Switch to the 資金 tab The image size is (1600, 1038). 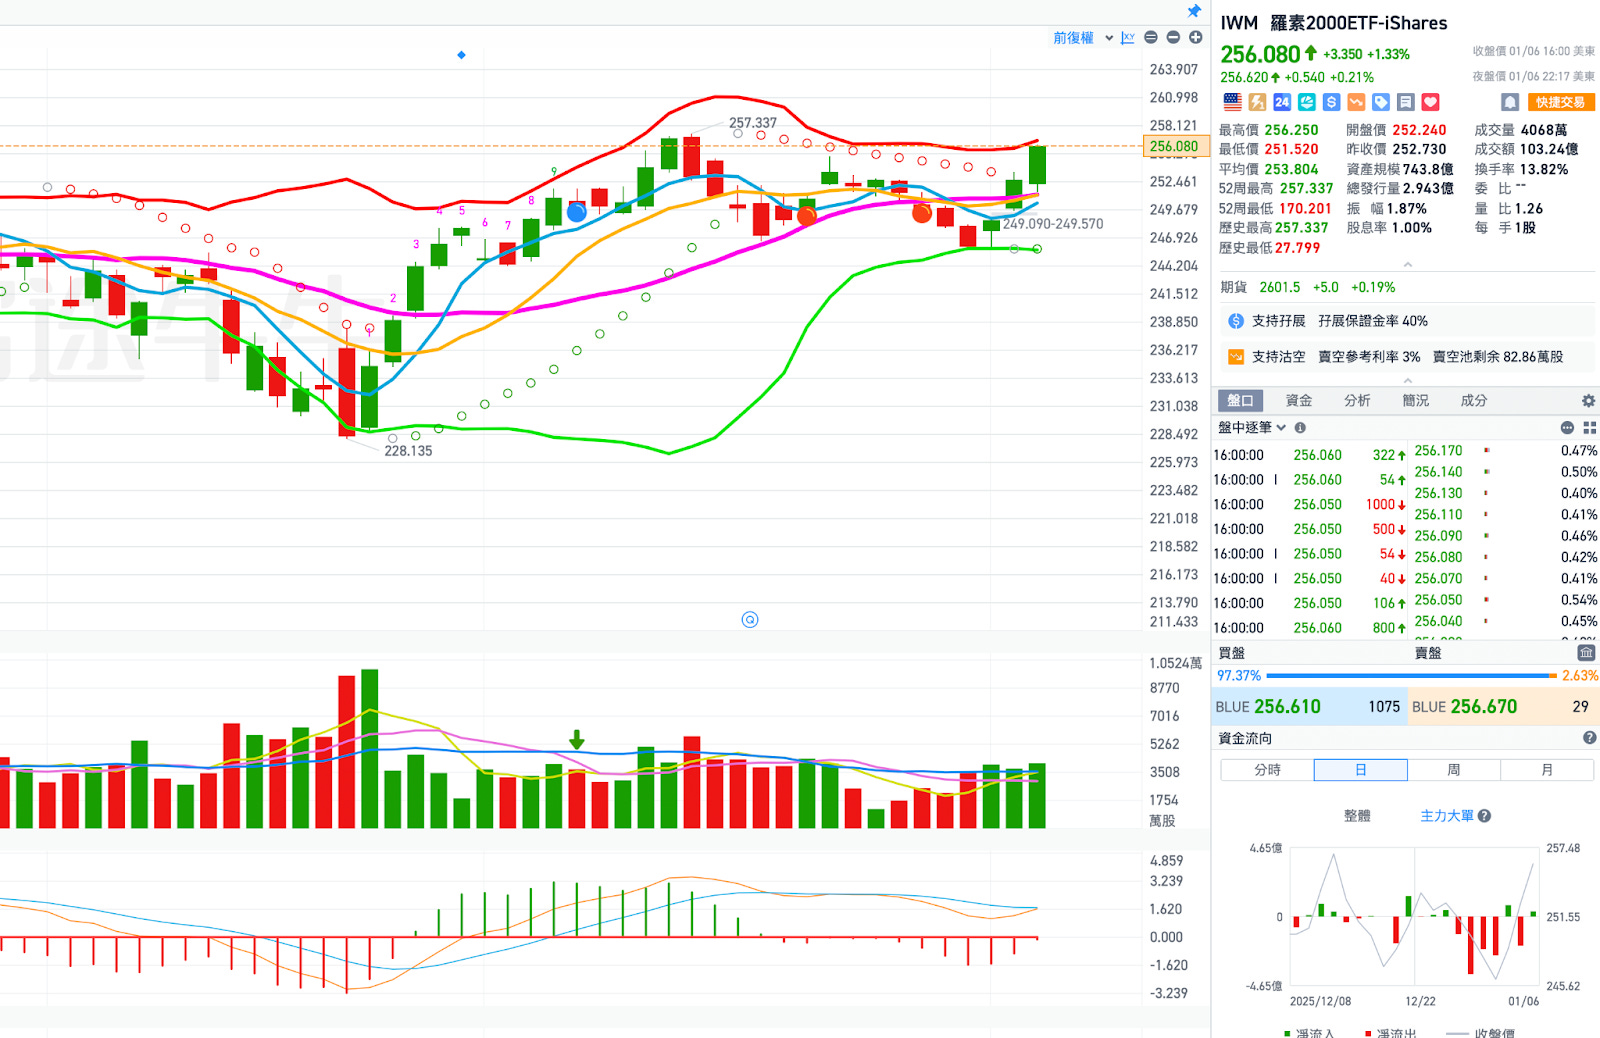point(1299,401)
